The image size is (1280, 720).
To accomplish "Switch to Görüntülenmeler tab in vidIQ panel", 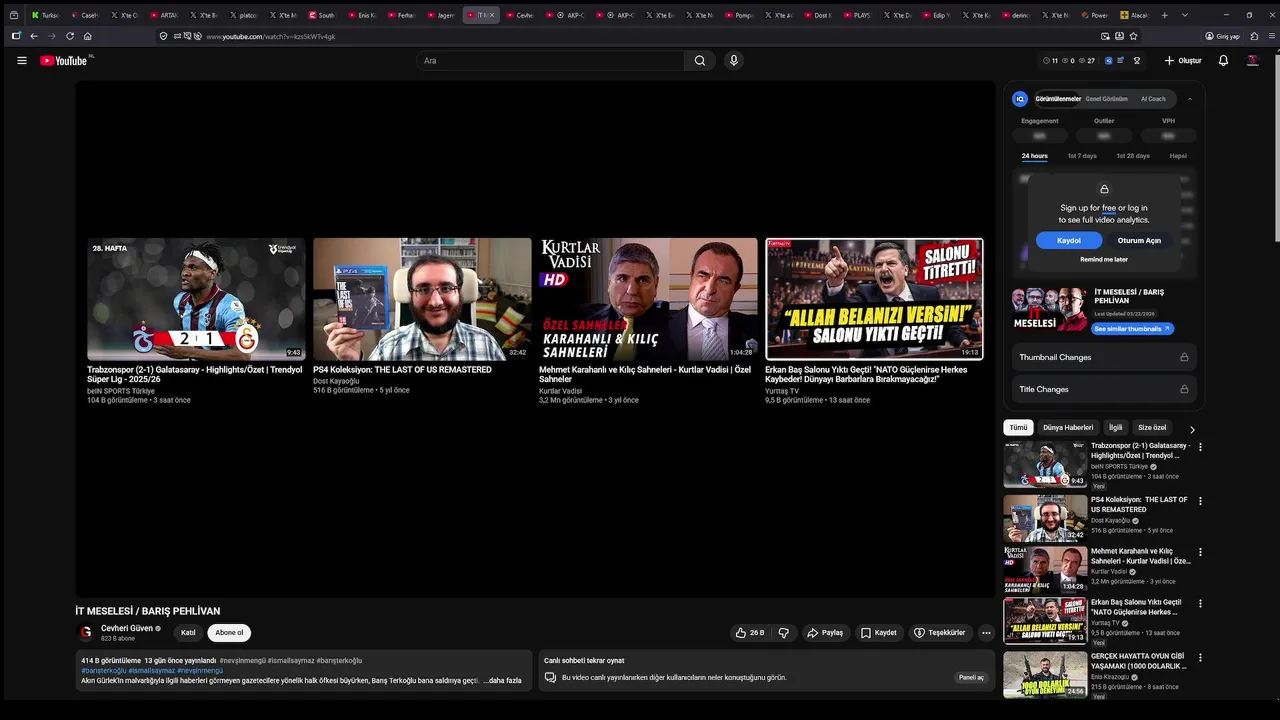I will pos(1058,99).
